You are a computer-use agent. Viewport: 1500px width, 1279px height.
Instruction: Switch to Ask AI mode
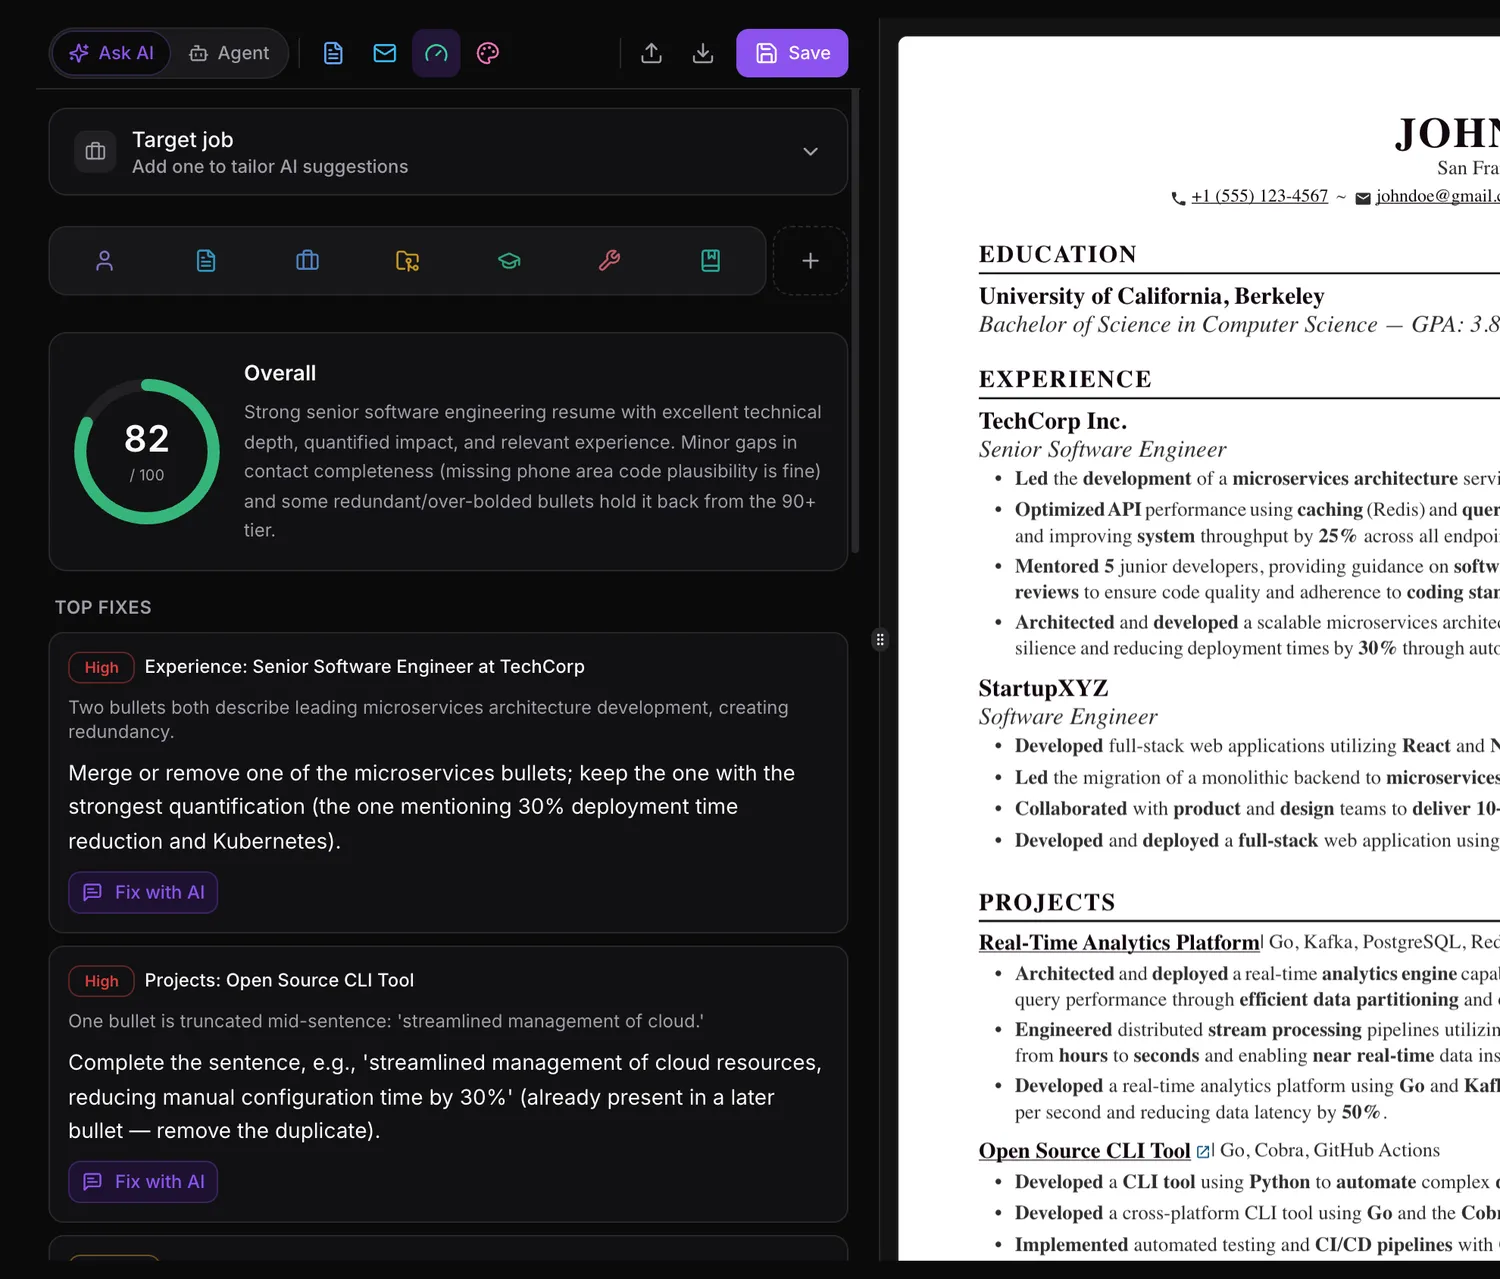click(111, 53)
